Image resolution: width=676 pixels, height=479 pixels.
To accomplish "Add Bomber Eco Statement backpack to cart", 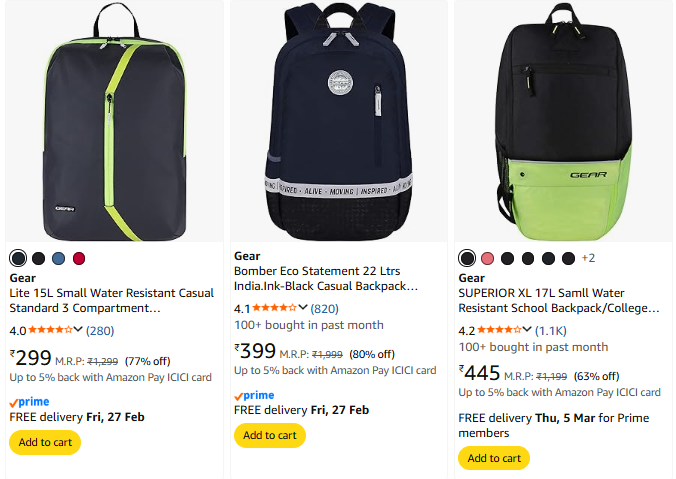I will [270, 435].
